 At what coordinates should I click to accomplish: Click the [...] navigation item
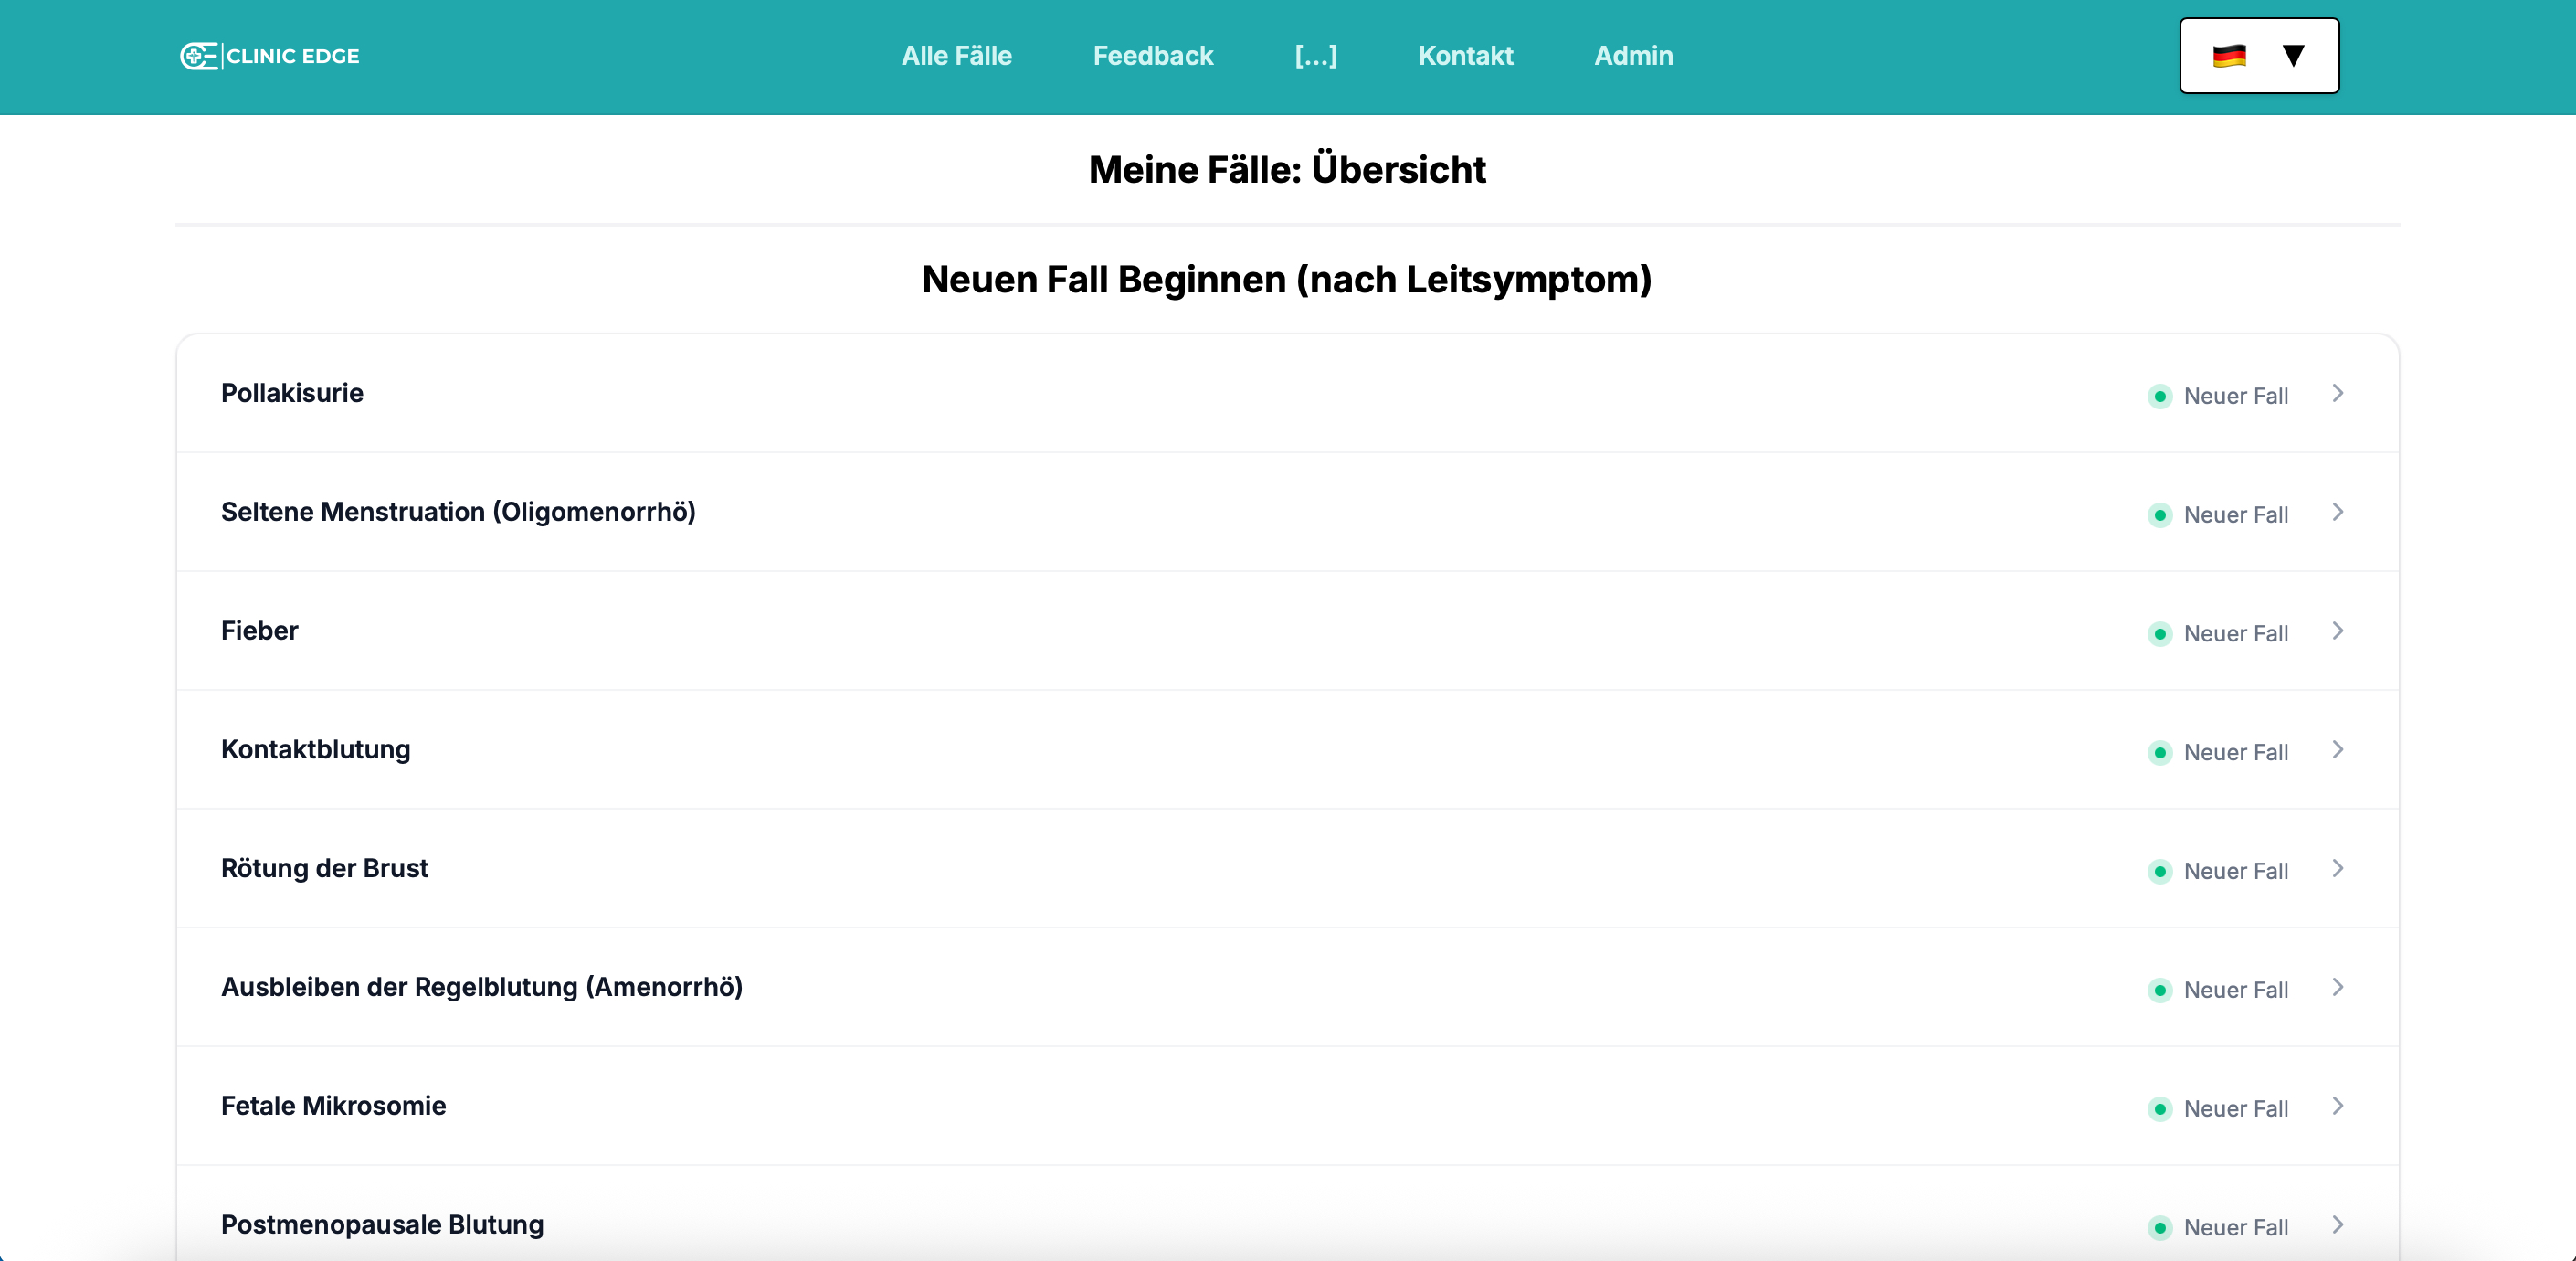[x=1315, y=56]
